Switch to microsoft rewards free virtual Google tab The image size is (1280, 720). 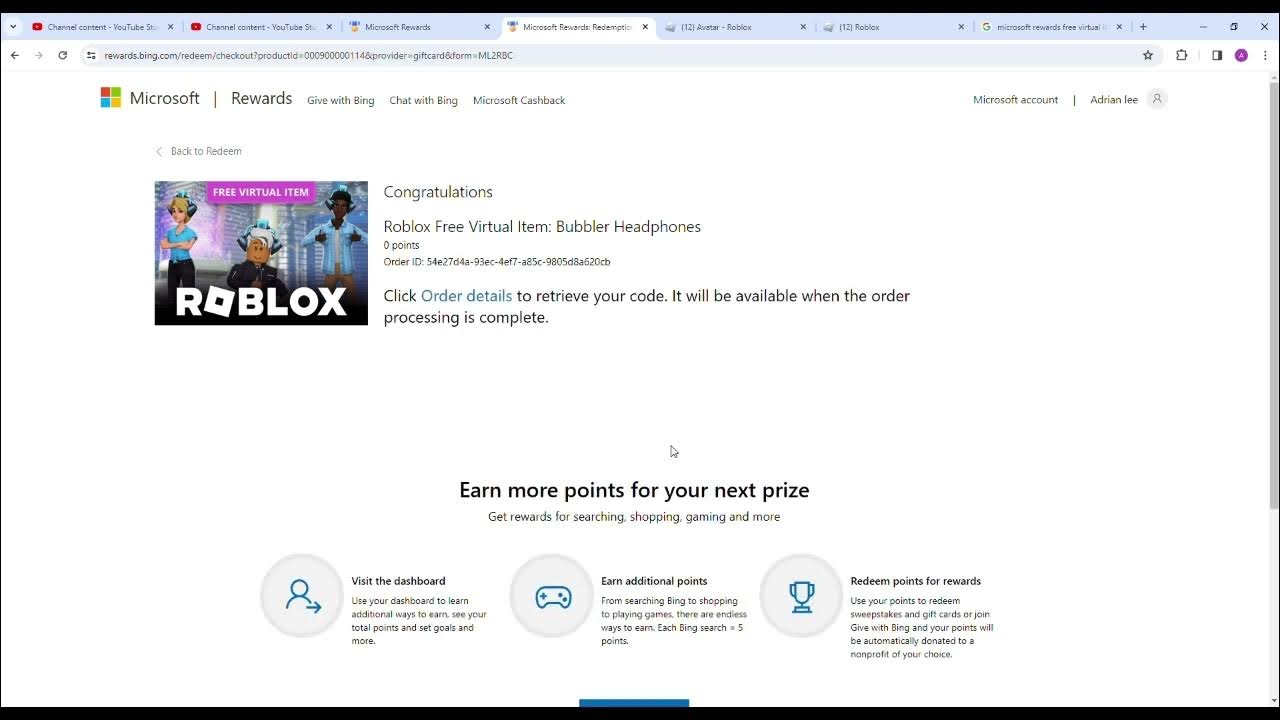point(1050,27)
